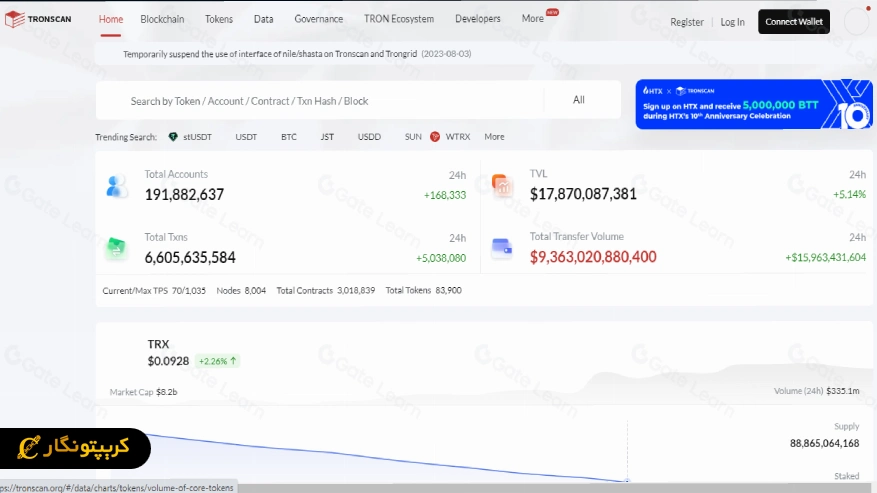Open the HTX 5,000,000 BTT promo banner
The width and height of the screenshot is (877, 493).
click(753, 104)
